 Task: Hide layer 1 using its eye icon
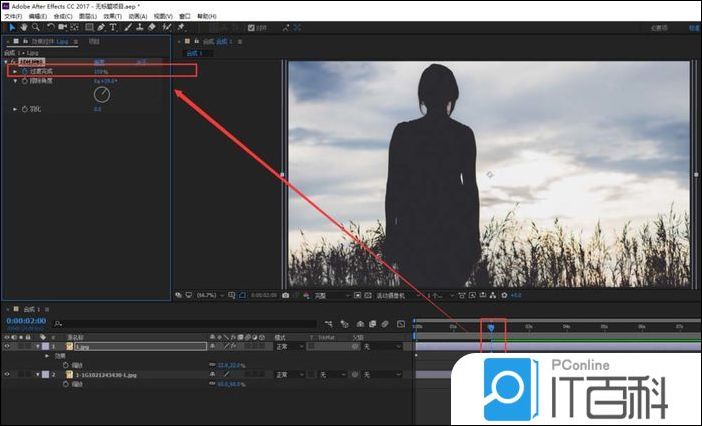(x=7, y=346)
